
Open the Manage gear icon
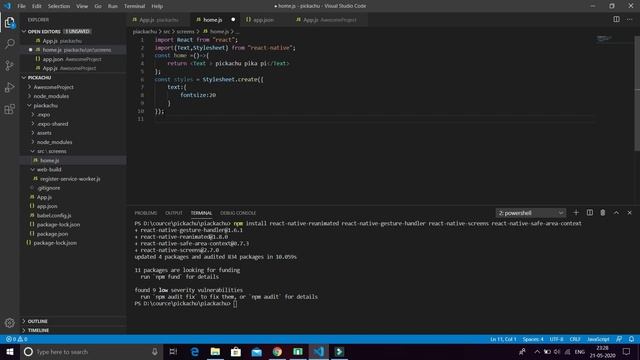9,323
